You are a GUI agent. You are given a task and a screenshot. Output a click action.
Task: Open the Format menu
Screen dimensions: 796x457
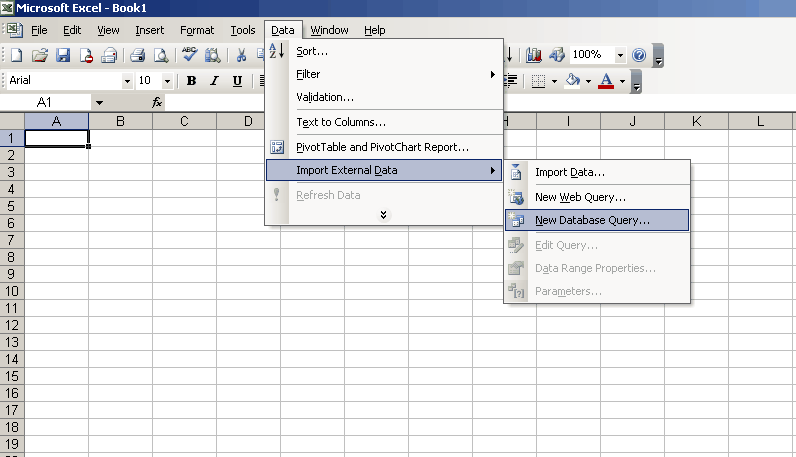(197, 30)
